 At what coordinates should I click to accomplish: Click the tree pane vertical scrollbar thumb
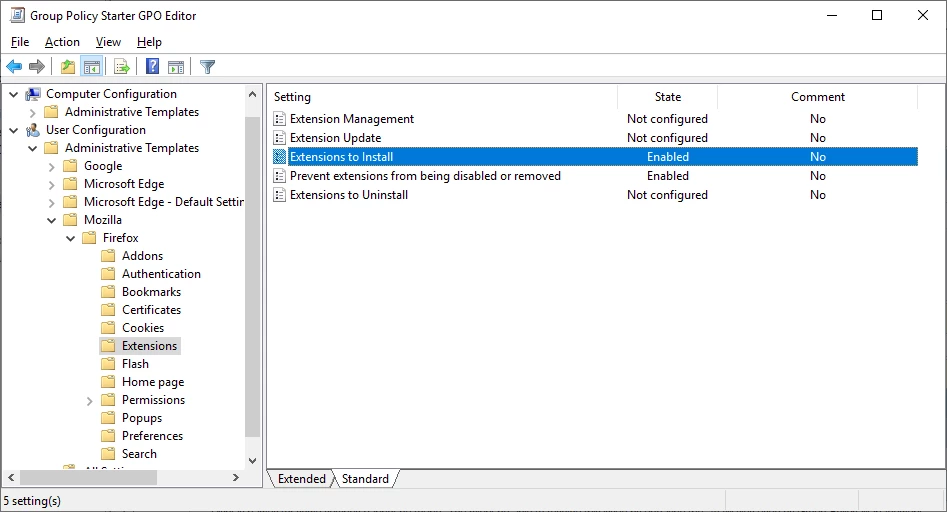[252, 277]
